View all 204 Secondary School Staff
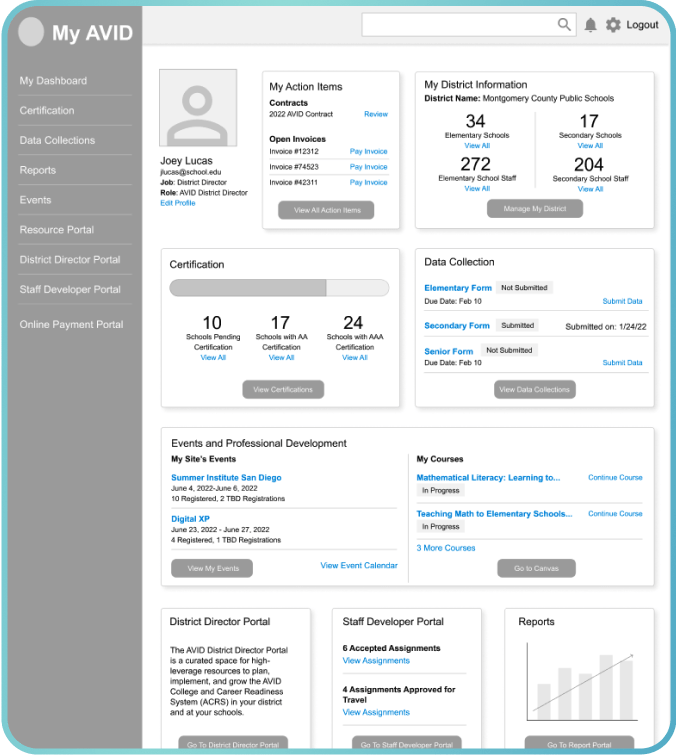Image resolution: width=676 pixels, height=755 pixels. 590,189
